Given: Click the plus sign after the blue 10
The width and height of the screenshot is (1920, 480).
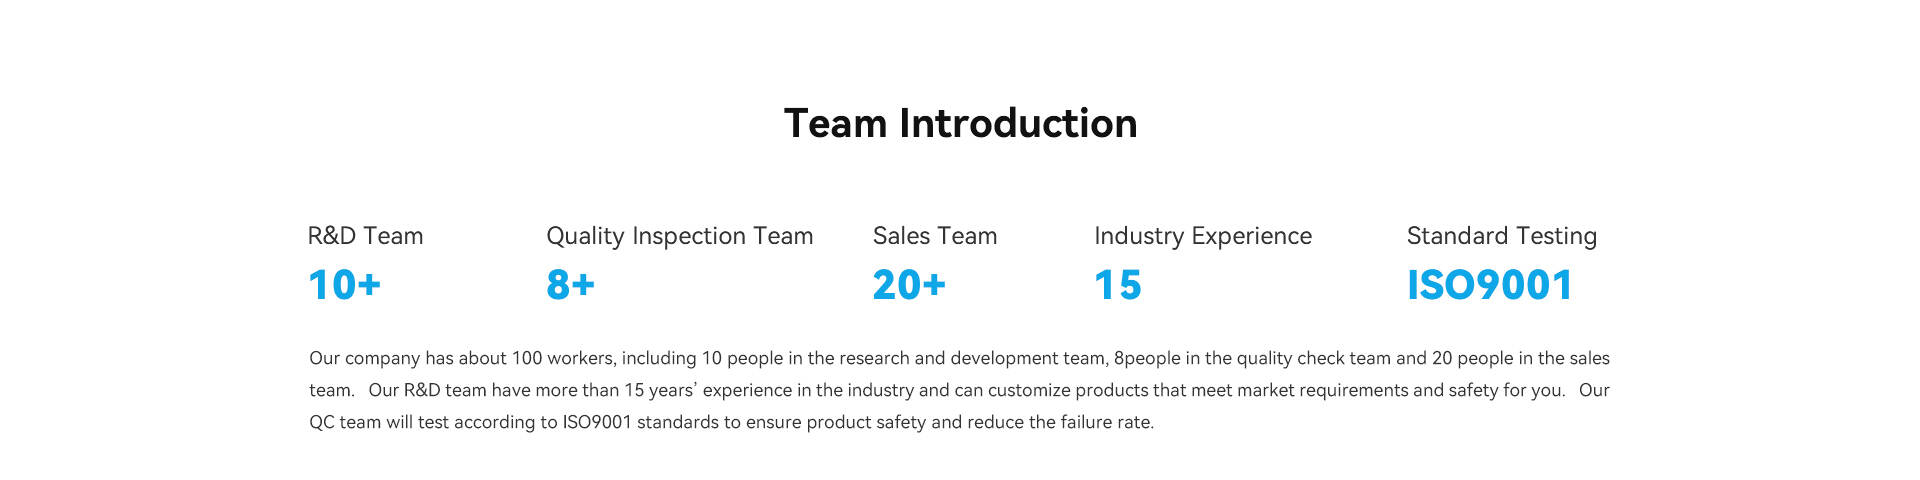Looking at the screenshot, I should tap(369, 285).
